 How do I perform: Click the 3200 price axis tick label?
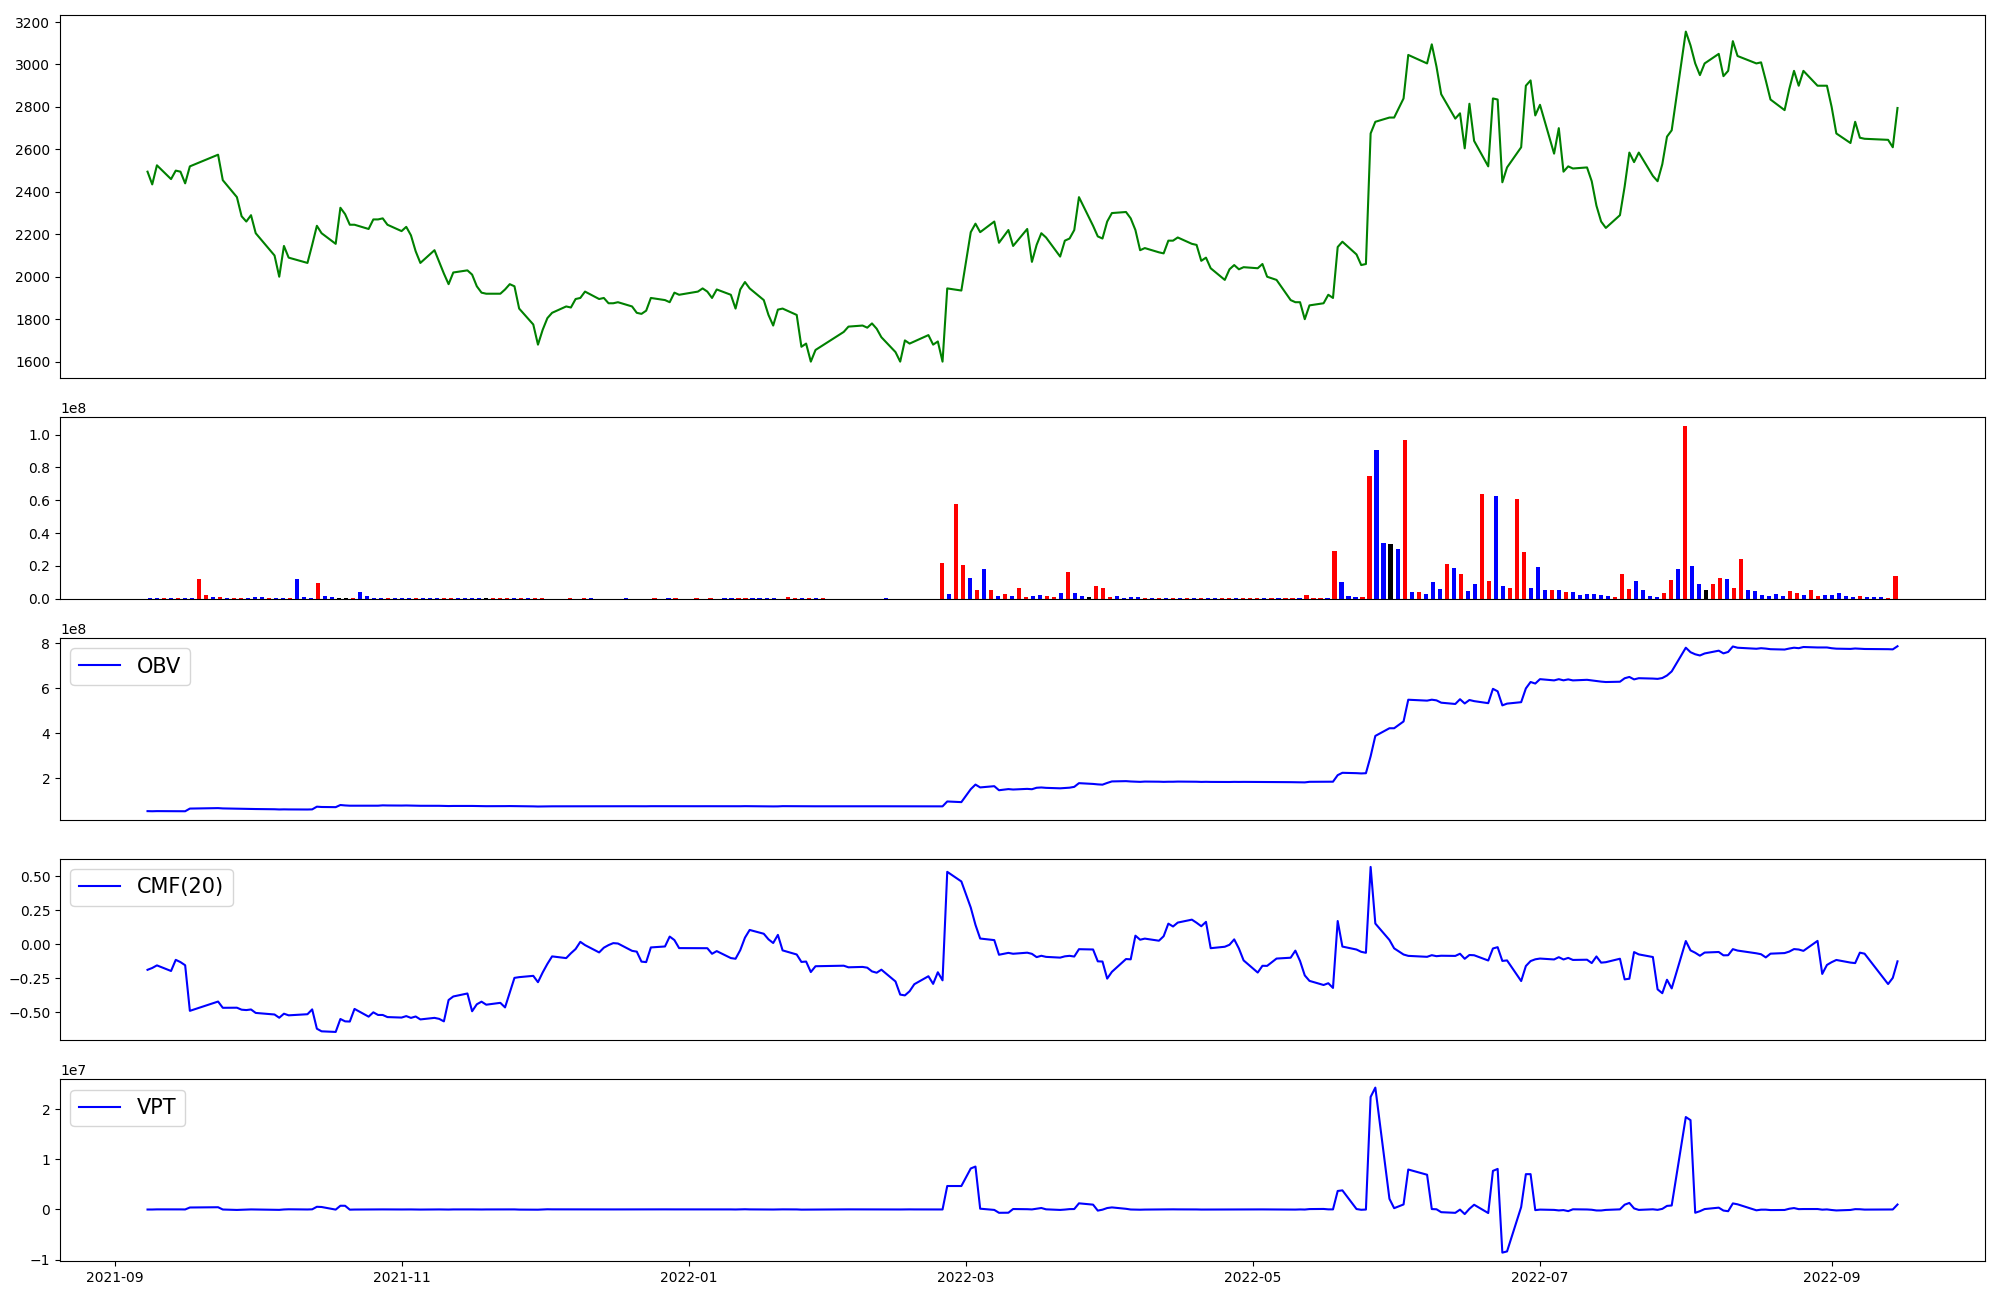click(x=32, y=22)
